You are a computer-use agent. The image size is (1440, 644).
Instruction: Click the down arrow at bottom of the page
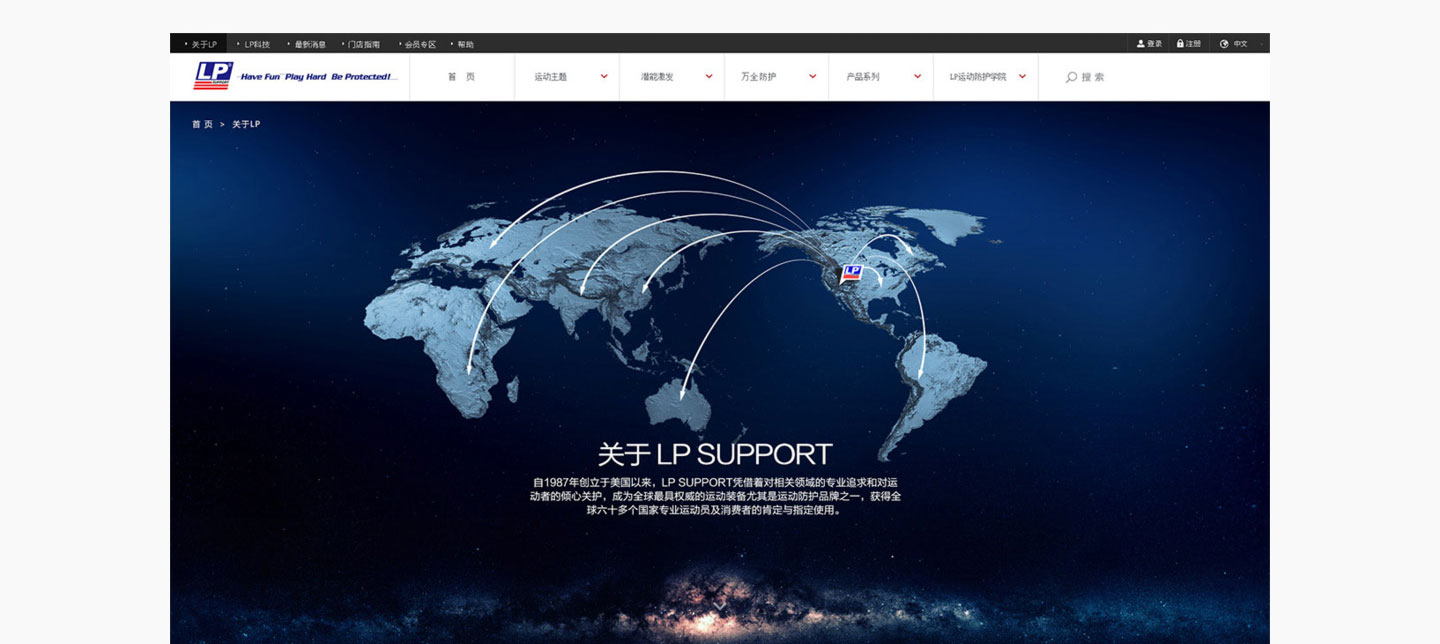[x=719, y=606]
